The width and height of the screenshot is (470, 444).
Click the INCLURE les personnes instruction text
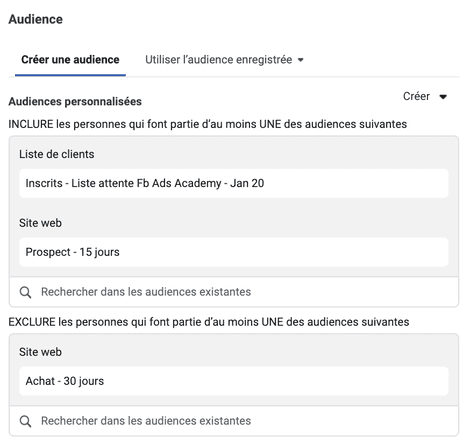(x=208, y=124)
